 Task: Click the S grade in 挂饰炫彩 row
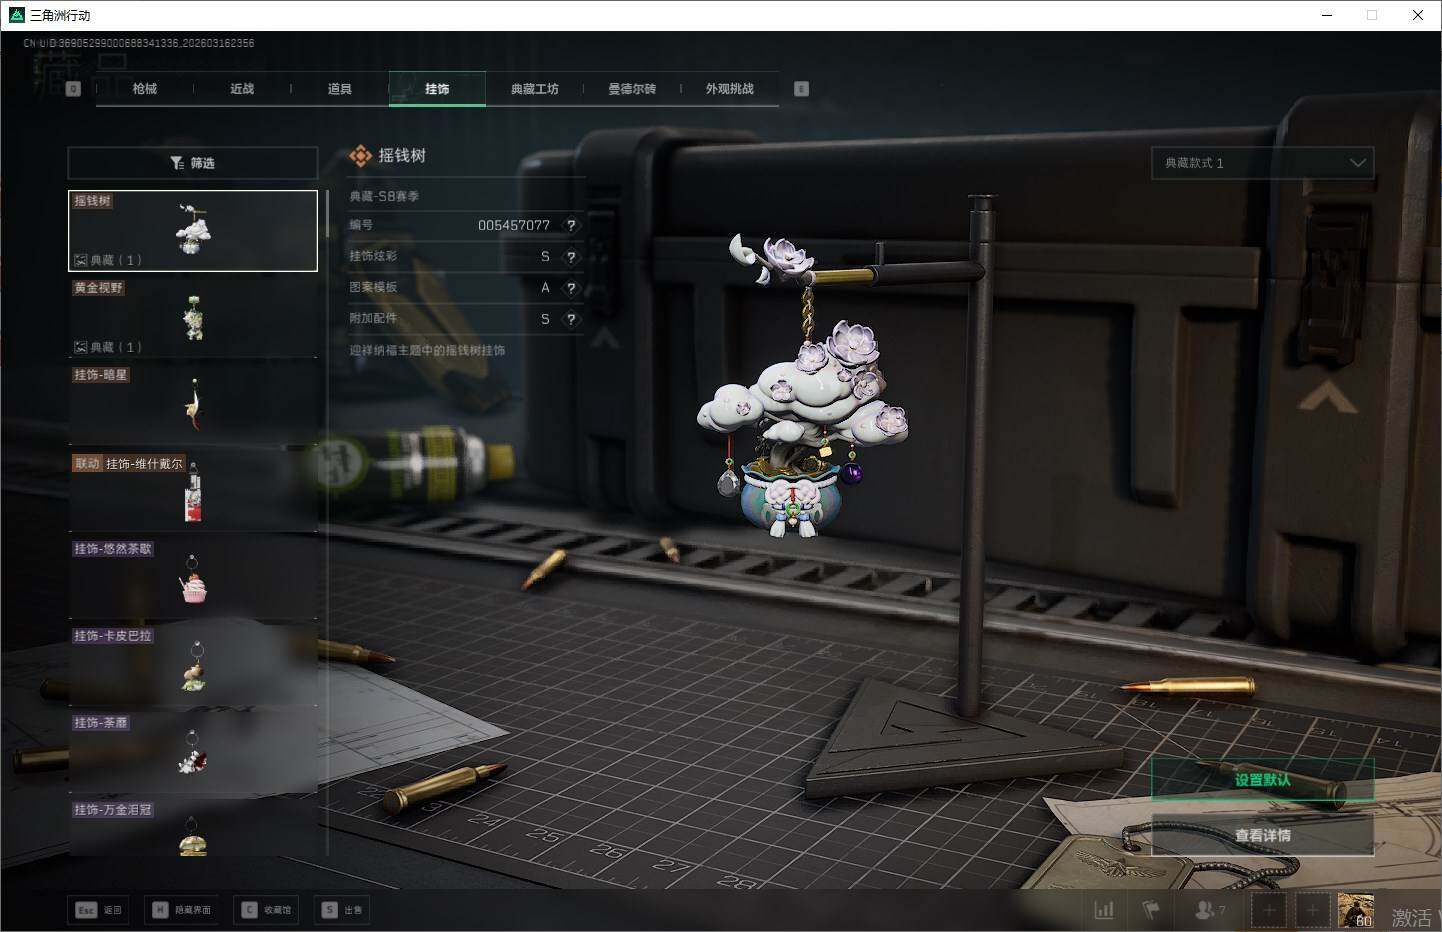[x=545, y=257]
